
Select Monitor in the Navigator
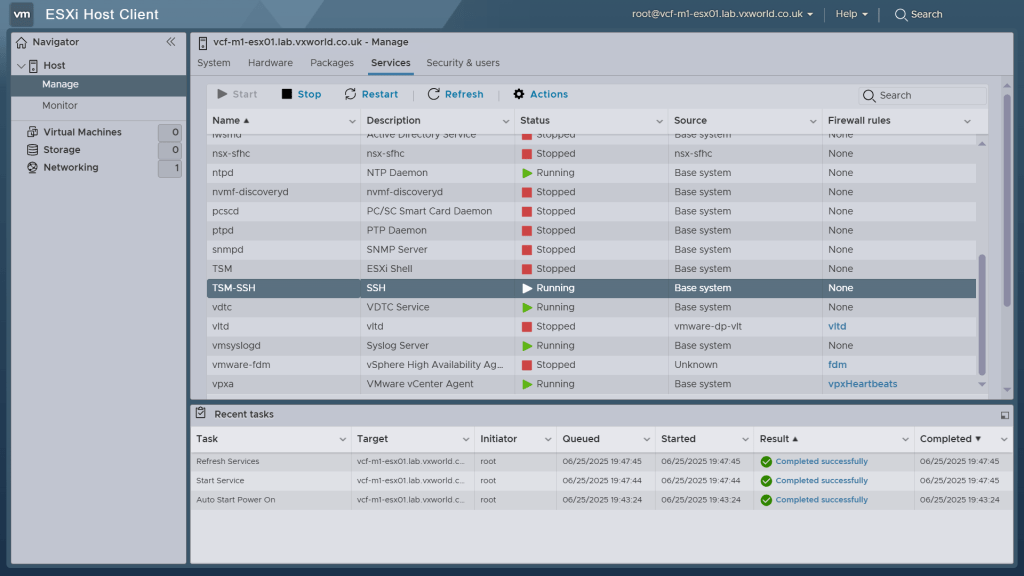click(x=60, y=106)
